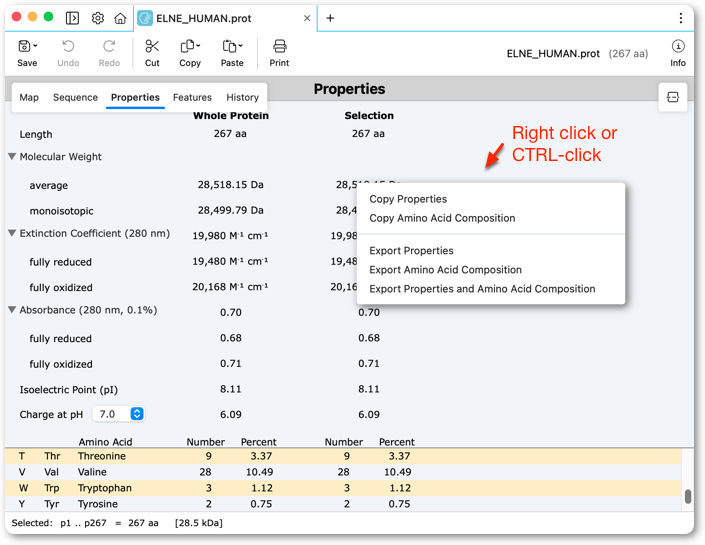The image size is (705, 545).
Task: Click the whole protein charge value 6.09
Action: click(231, 415)
